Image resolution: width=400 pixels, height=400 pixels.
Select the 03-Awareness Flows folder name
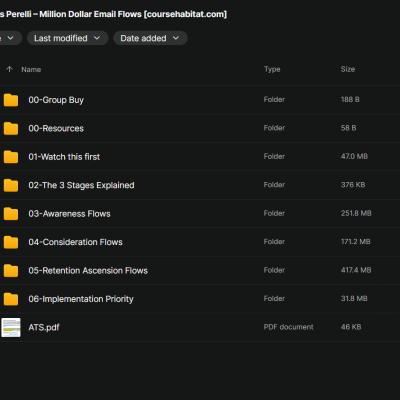[69, 214]
